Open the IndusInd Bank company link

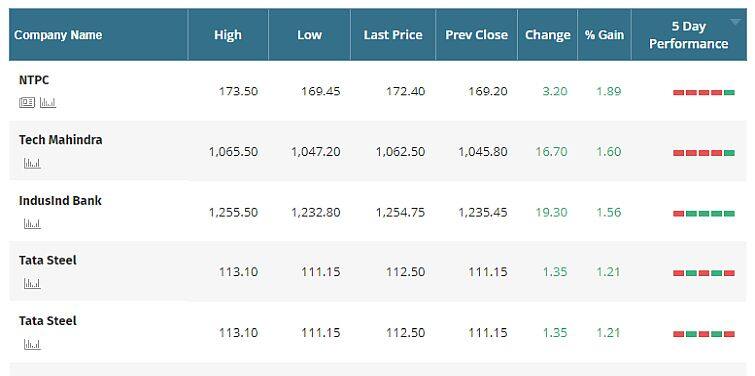click(x=60, y=201)
